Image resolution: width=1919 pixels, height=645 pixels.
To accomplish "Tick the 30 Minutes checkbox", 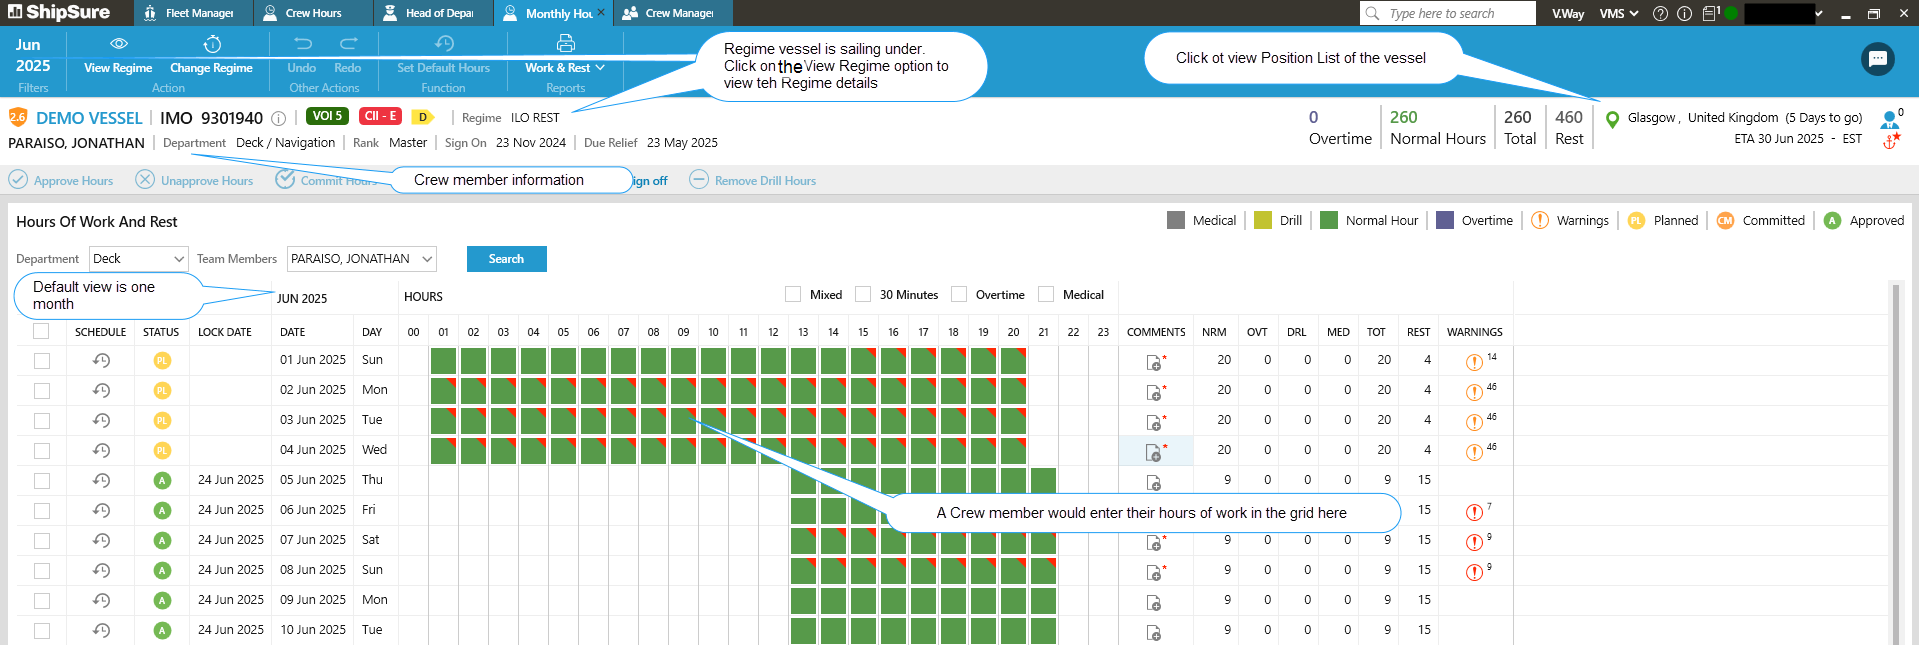I will (x=863, y=294).
